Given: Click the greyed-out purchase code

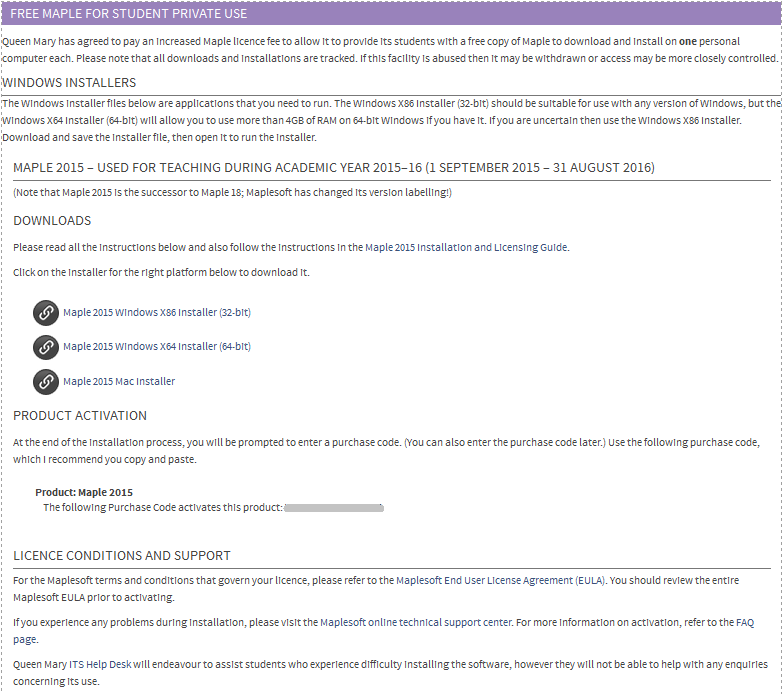Looking at the screenshot, I should click(334, 508).
